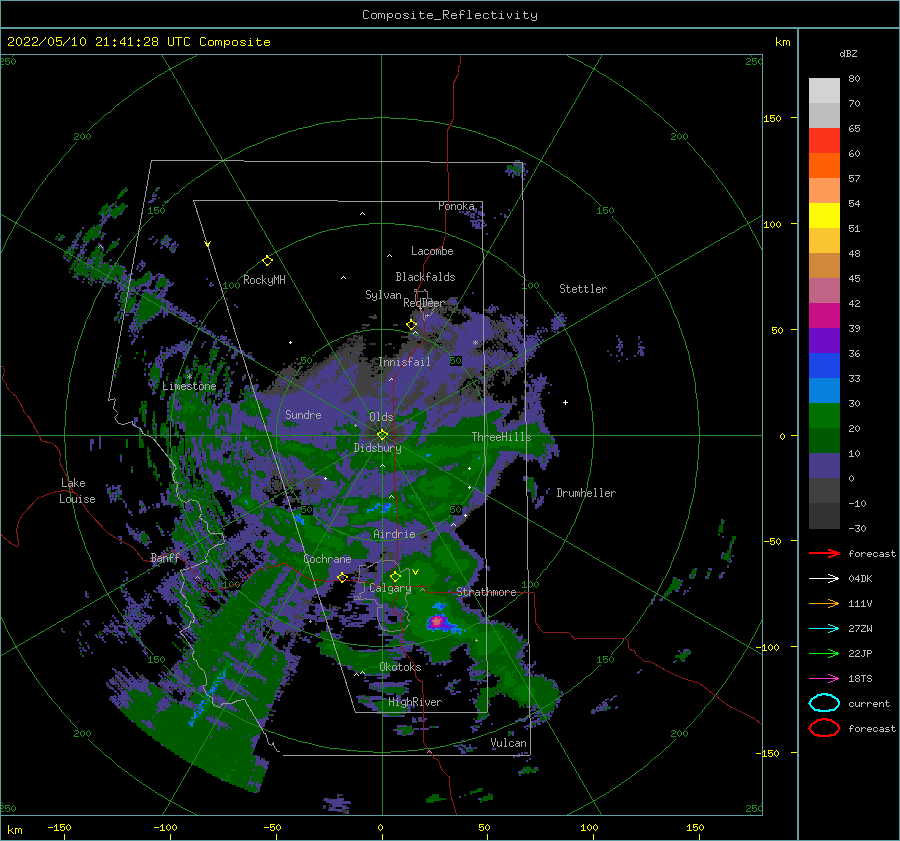900x841 pixels.
Task: Click the 'HighRiver' city label
Action: [x=414, y=702]
